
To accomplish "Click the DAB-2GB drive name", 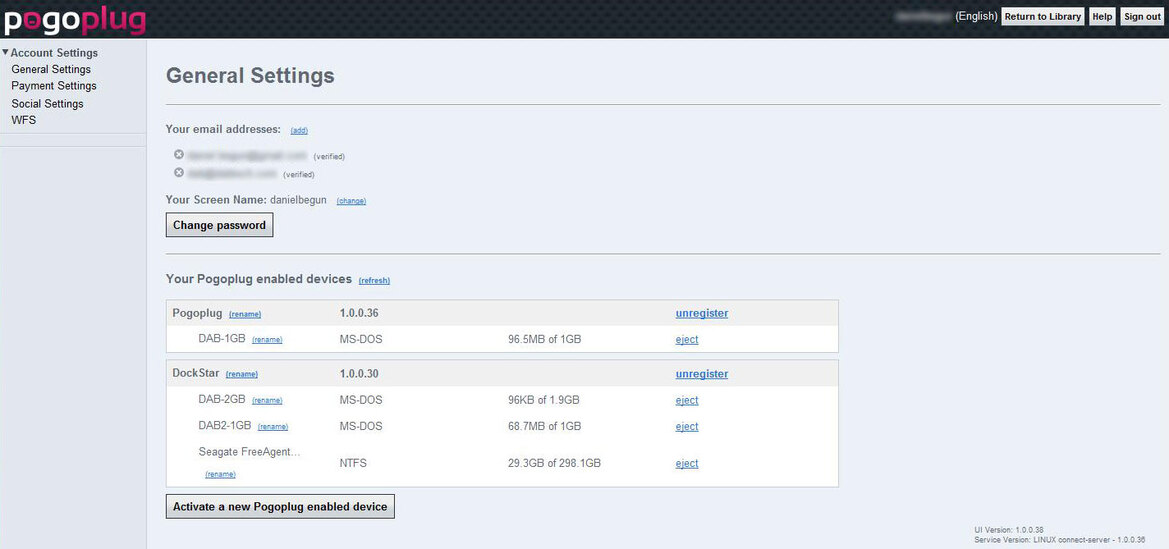I will coord(222,399).
